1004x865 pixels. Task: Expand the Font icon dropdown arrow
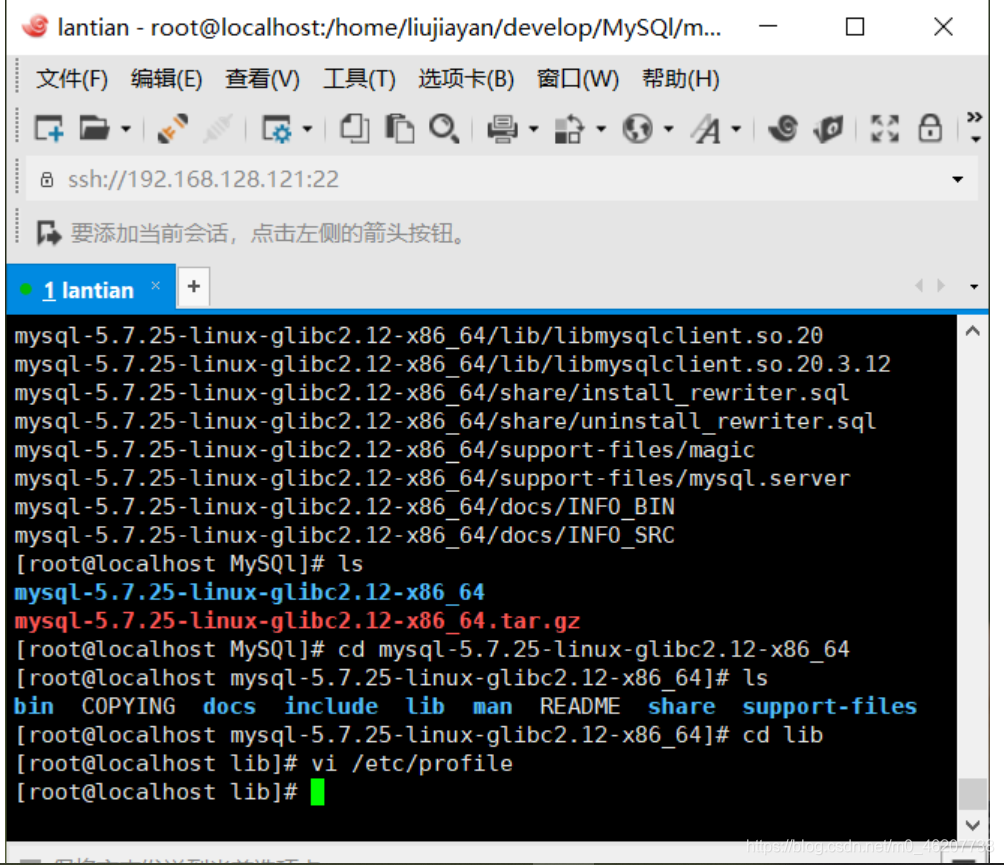tap(736, 129)
